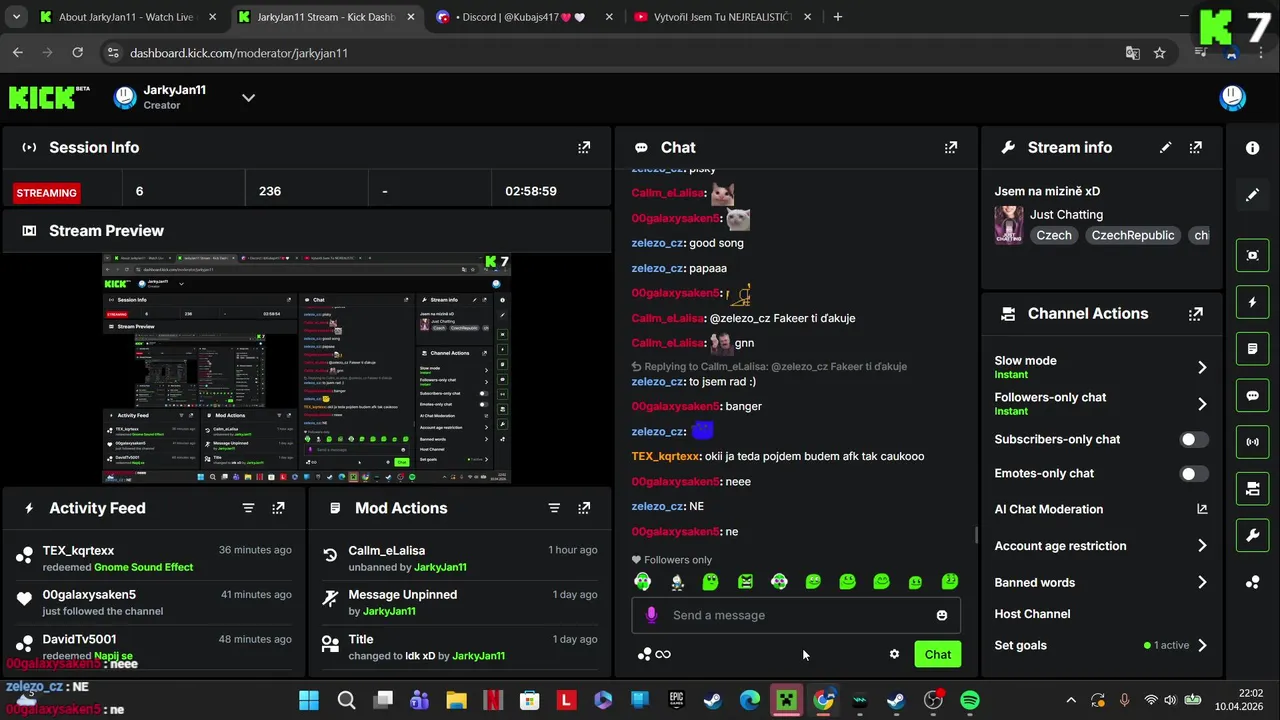Open Spotify from the taskbar

[970, 700]
